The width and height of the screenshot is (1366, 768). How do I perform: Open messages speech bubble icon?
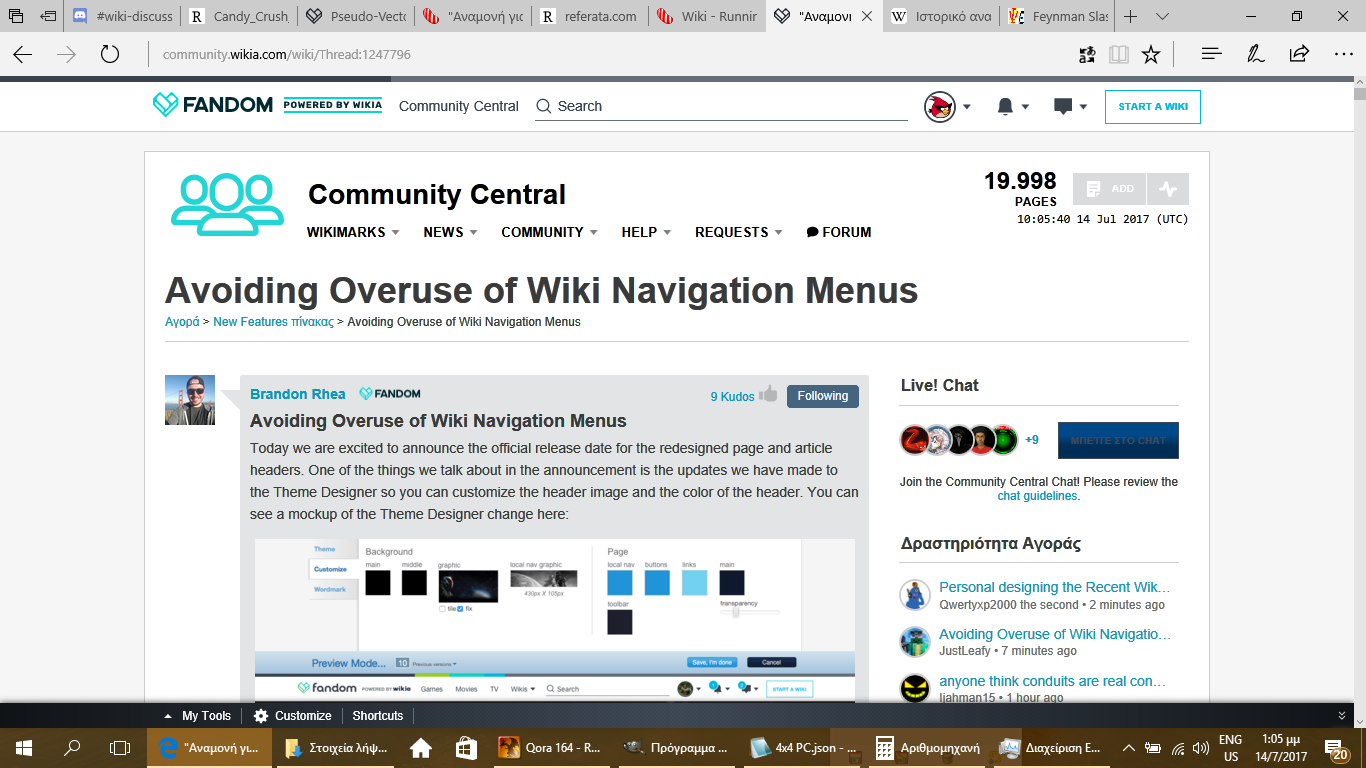click(1063, 106)
